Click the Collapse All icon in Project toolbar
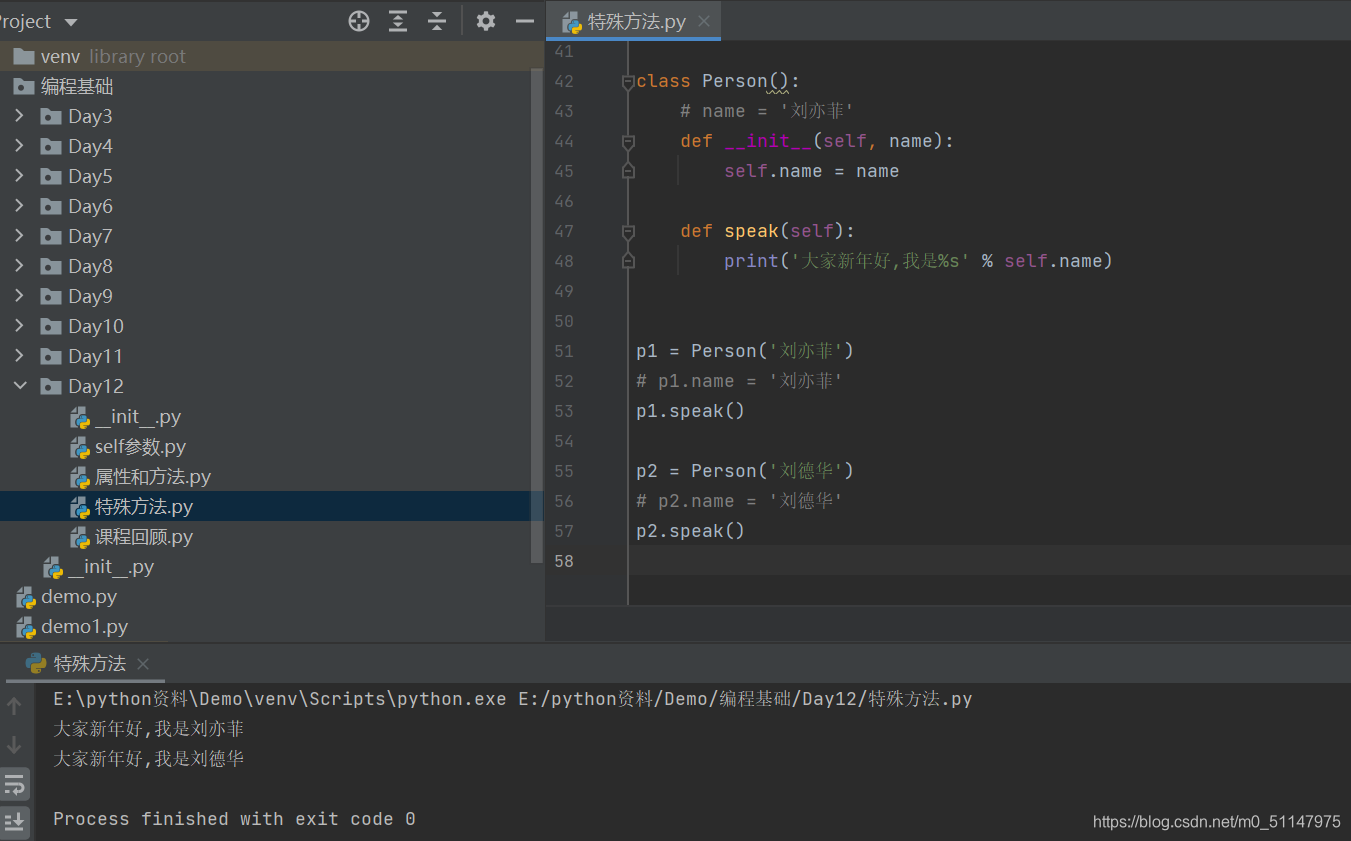Image resolution: width=1351 pixels, height=841 pixels. pyautogui.click(x=437, y=21)
